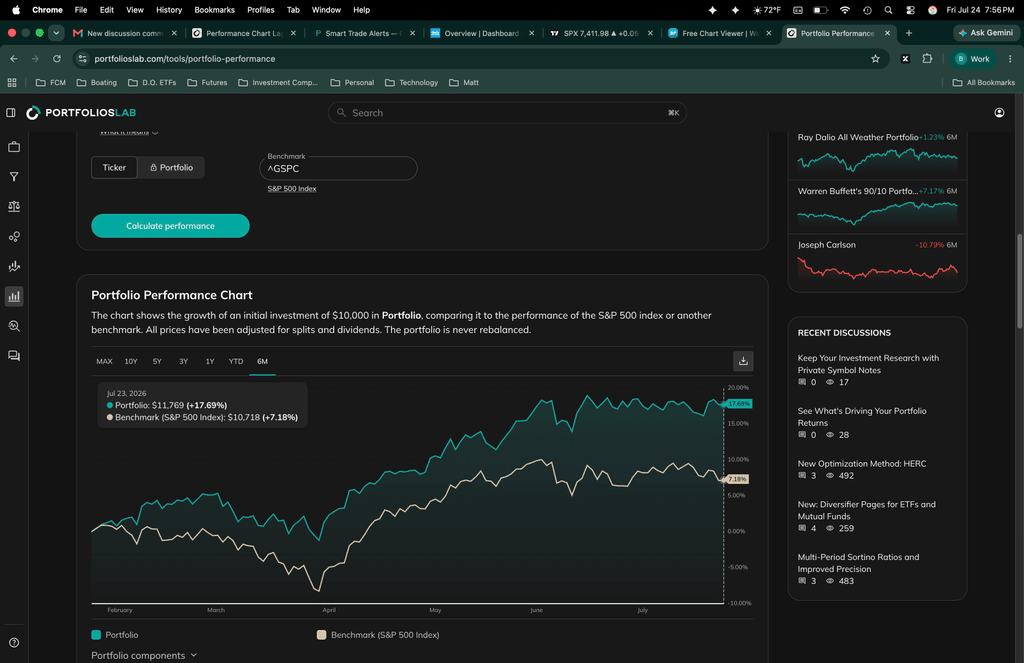Open the FCM bookmarks folder
The image size is (1024, 663).
[x=50, y=82]
